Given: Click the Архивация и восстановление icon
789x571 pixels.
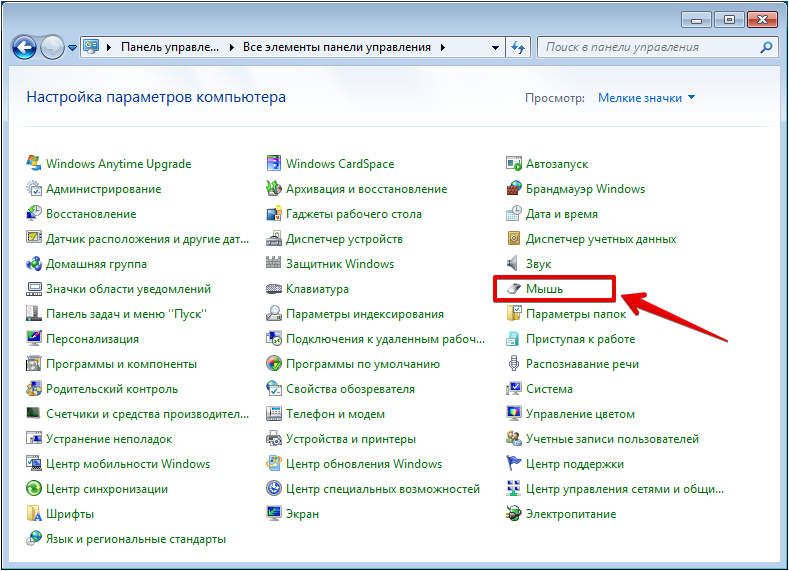Looking at the screenshot, I should [274, 188].
